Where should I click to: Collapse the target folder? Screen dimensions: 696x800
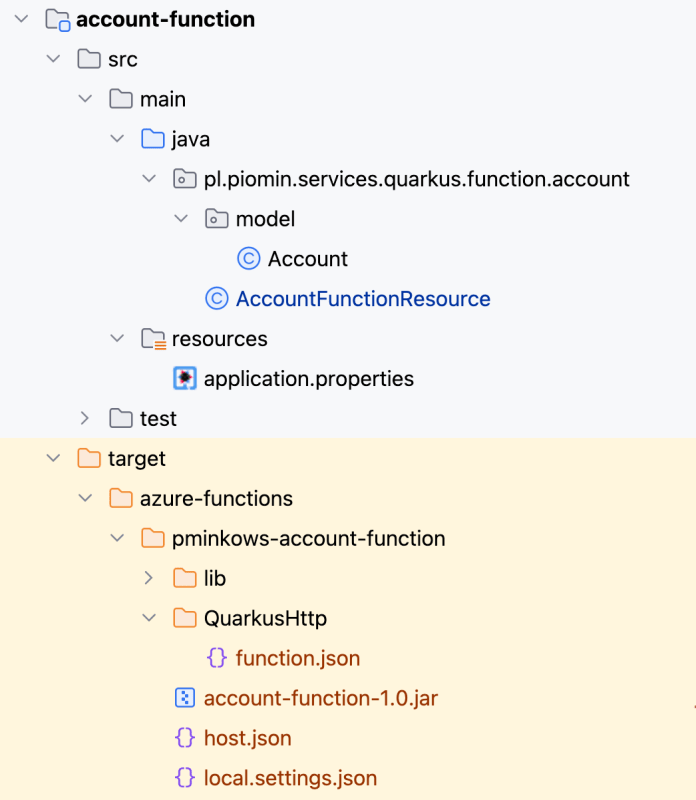point(53,459)
